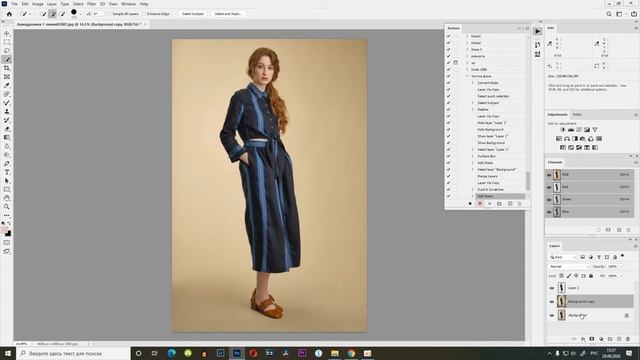Toggle Red channel visibility eye
Image resolution: width=640 pixels, height=360 pixels.
(x=549, y=187)
